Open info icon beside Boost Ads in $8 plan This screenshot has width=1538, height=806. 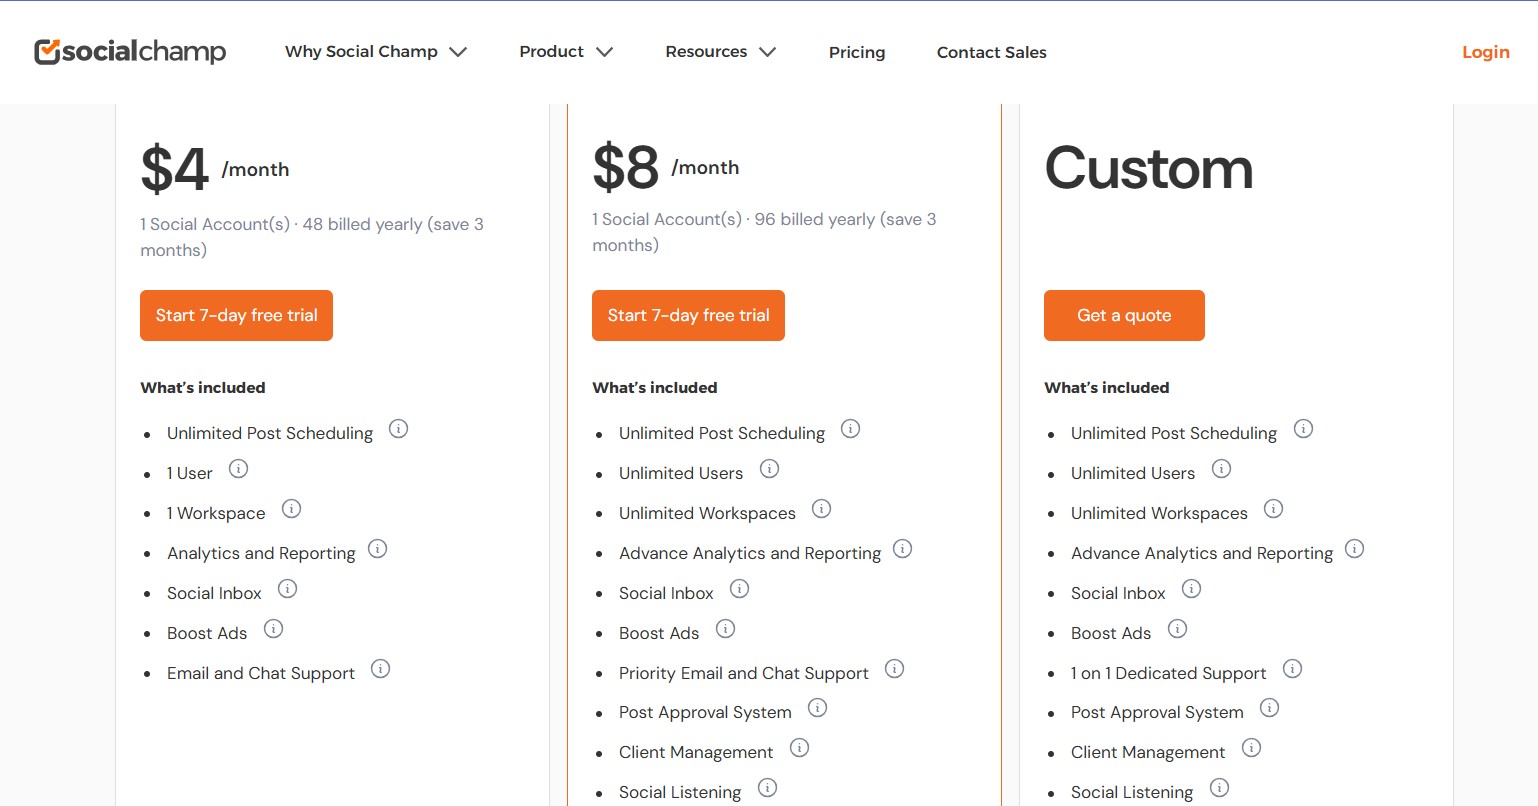[x=725, y=629]
